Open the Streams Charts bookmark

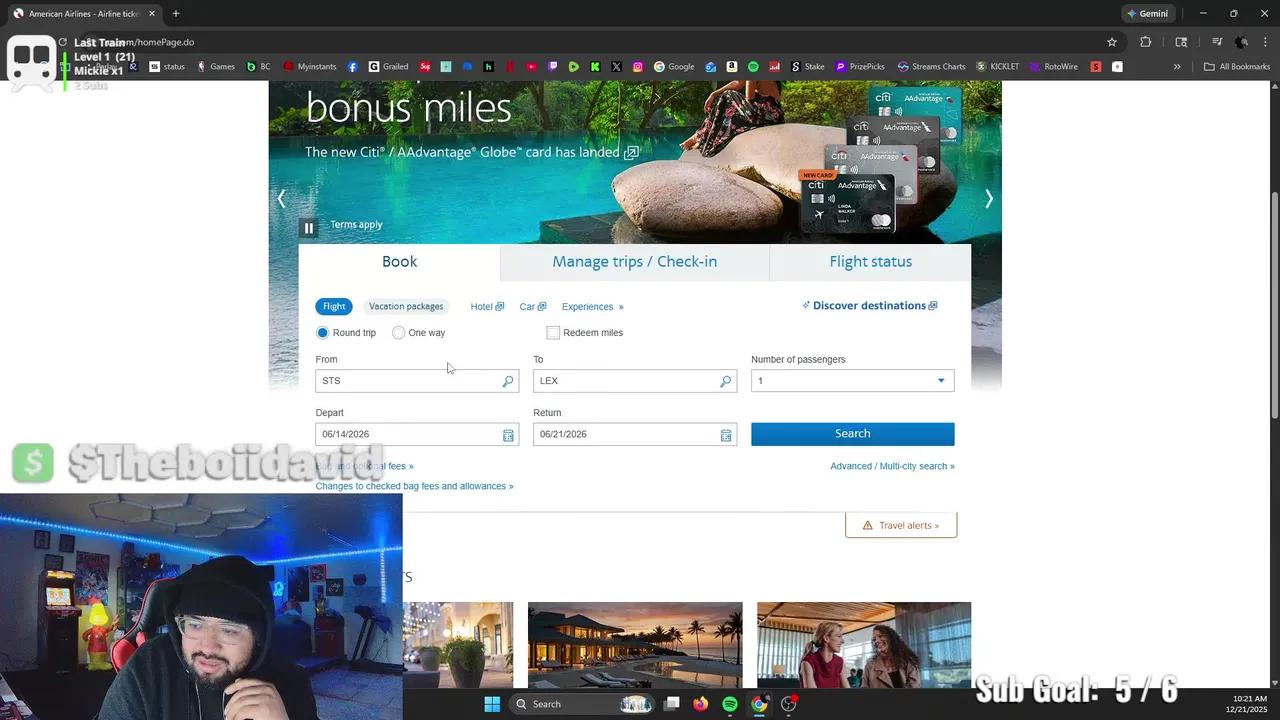click(931, 67)
